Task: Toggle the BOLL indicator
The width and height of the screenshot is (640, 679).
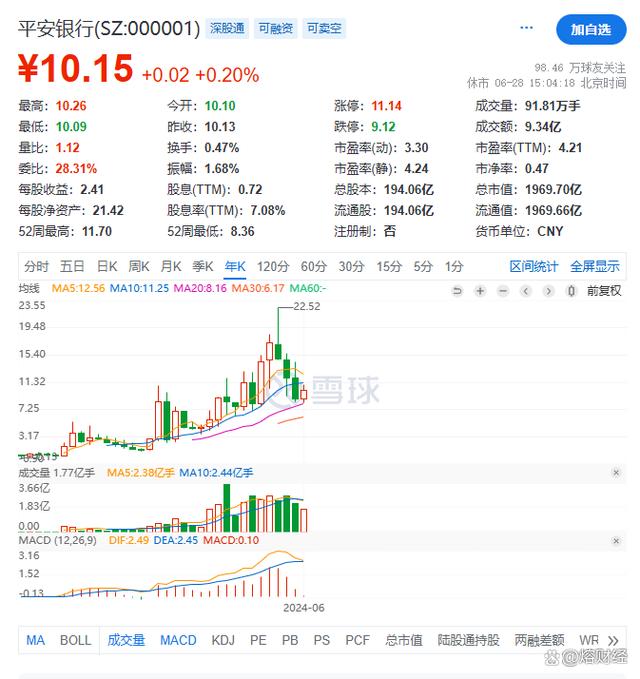Action: [x=76, y=640]
